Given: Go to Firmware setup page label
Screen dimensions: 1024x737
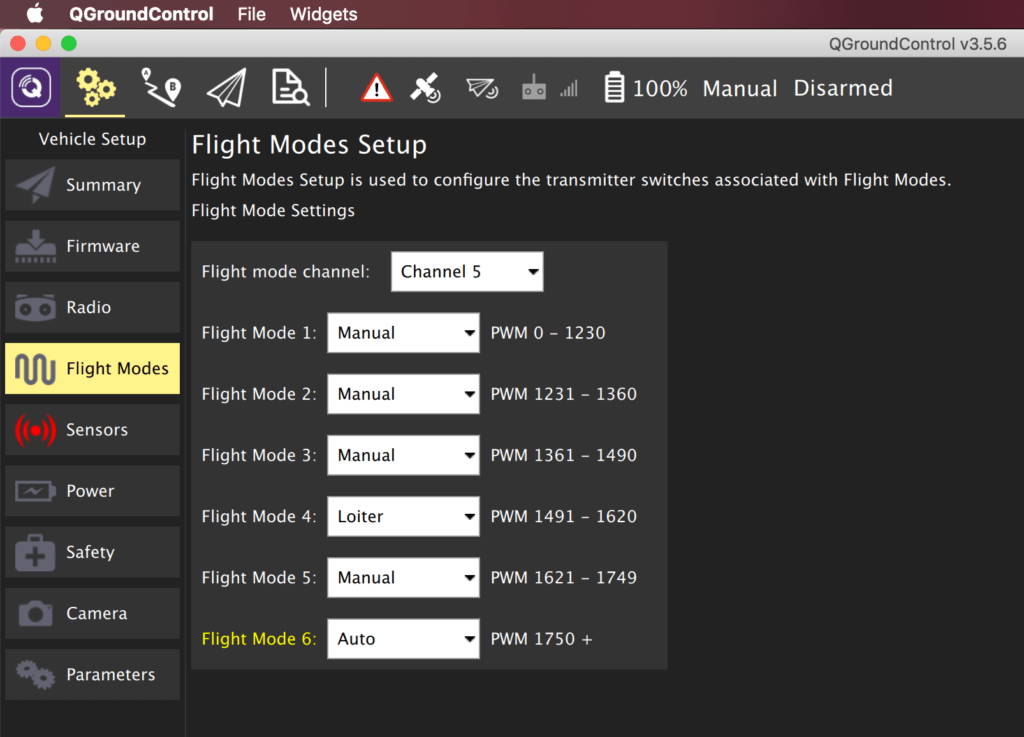Looking at the screenshot, I should pyautogui.click(x=103, y=246).
